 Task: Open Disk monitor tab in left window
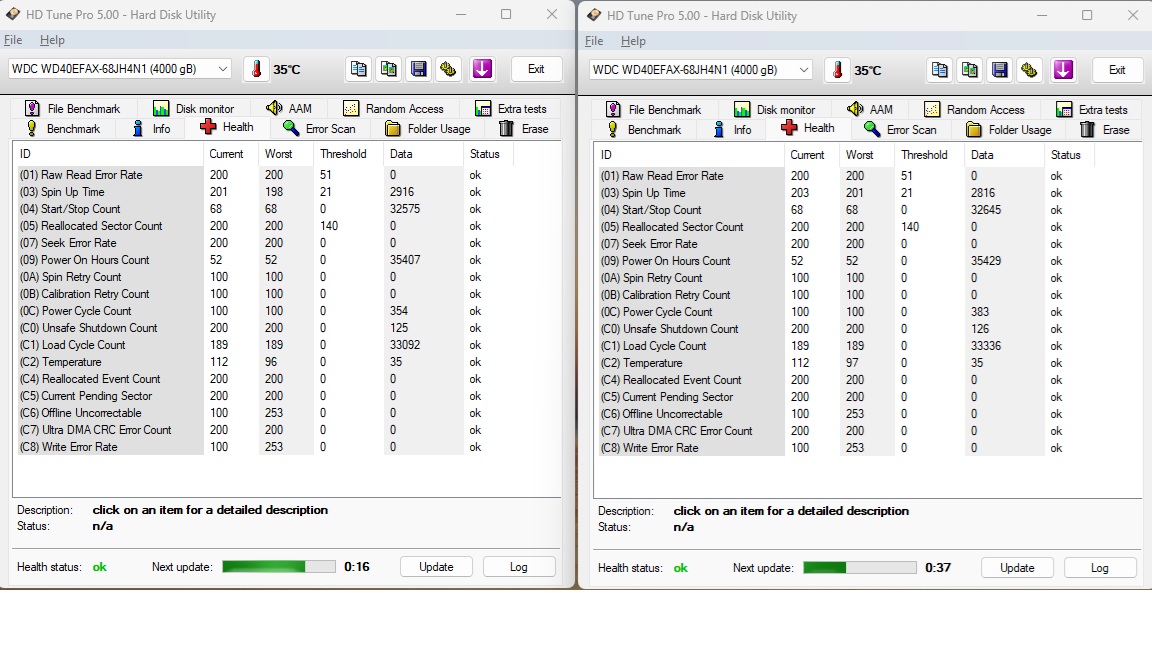pyautogui.click(x=193, y=109)
